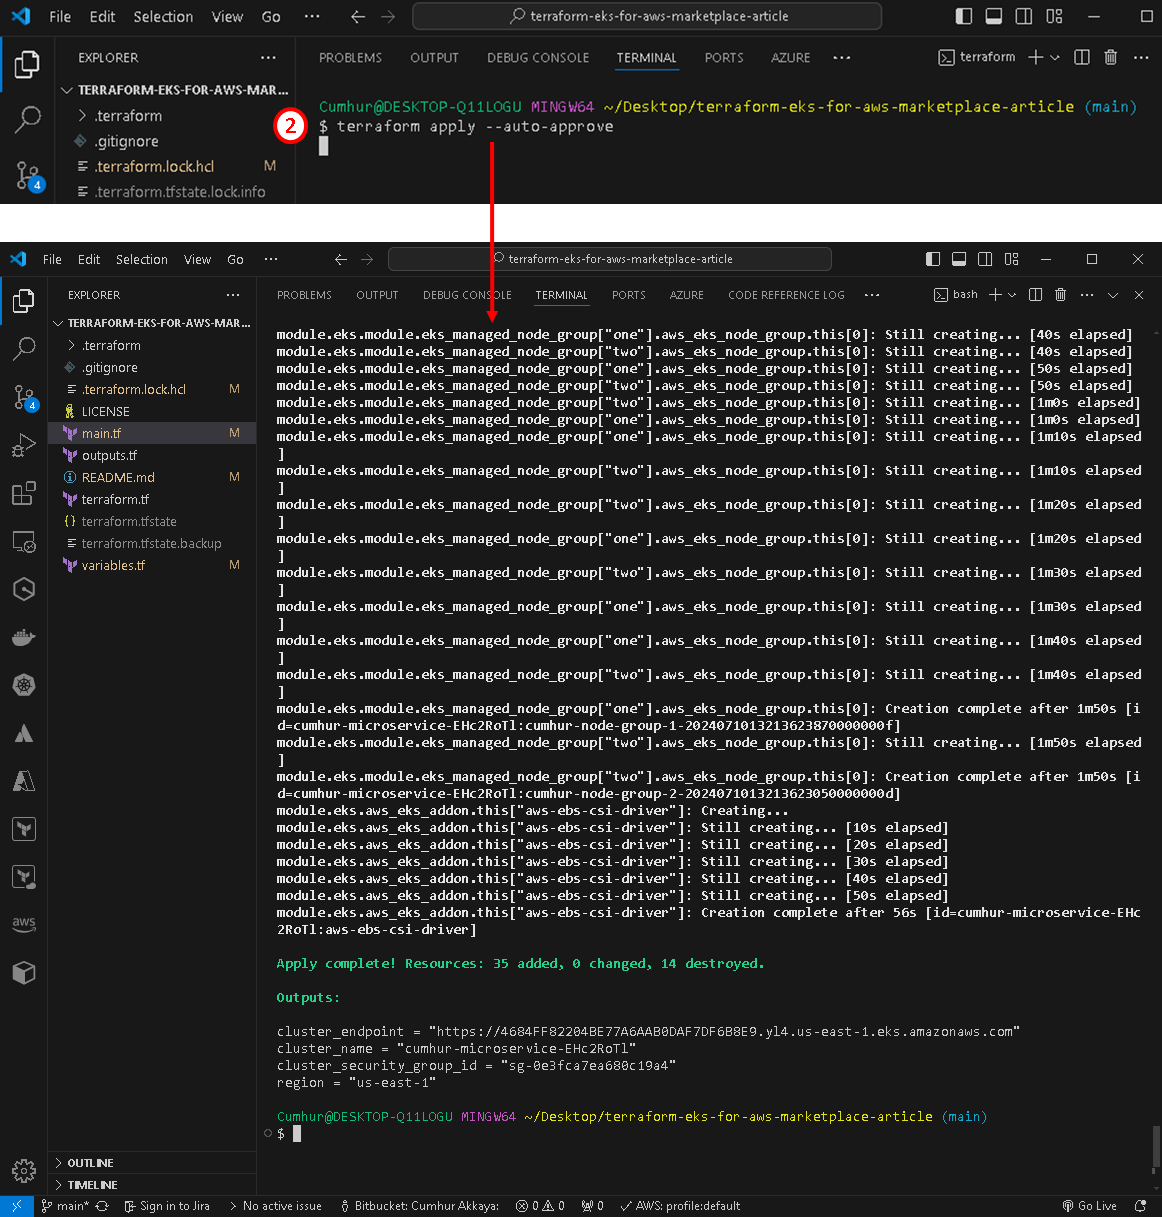Maximize the panel with the chevron beside close
Screen dimensions: 1162x1217
point(1113,295)
